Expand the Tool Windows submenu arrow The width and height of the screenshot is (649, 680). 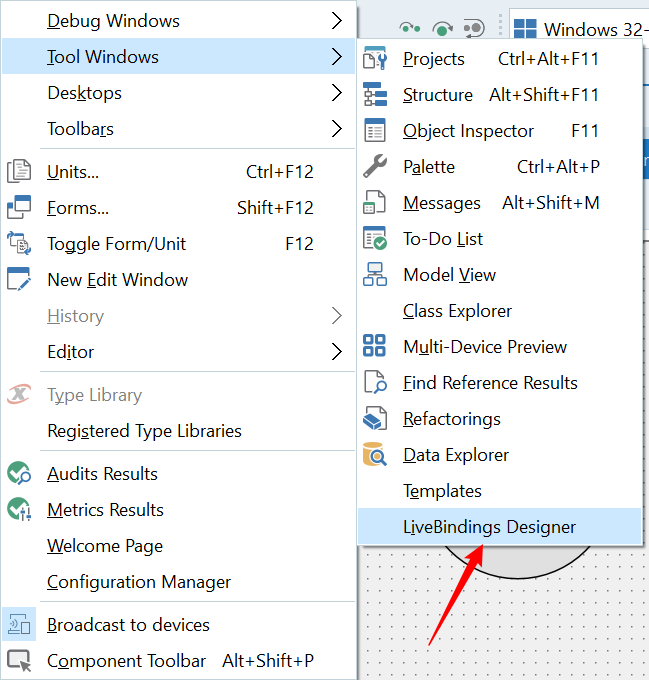337,56
